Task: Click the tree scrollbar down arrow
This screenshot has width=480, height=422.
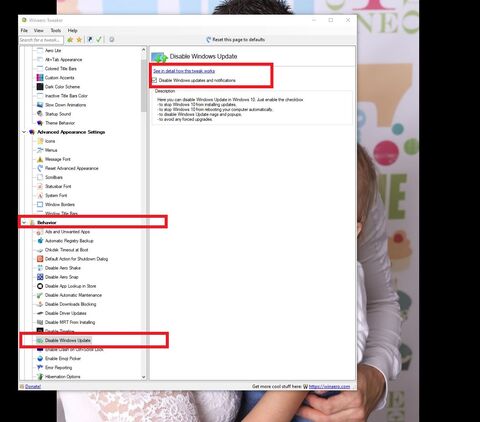Action: [144, 377]
